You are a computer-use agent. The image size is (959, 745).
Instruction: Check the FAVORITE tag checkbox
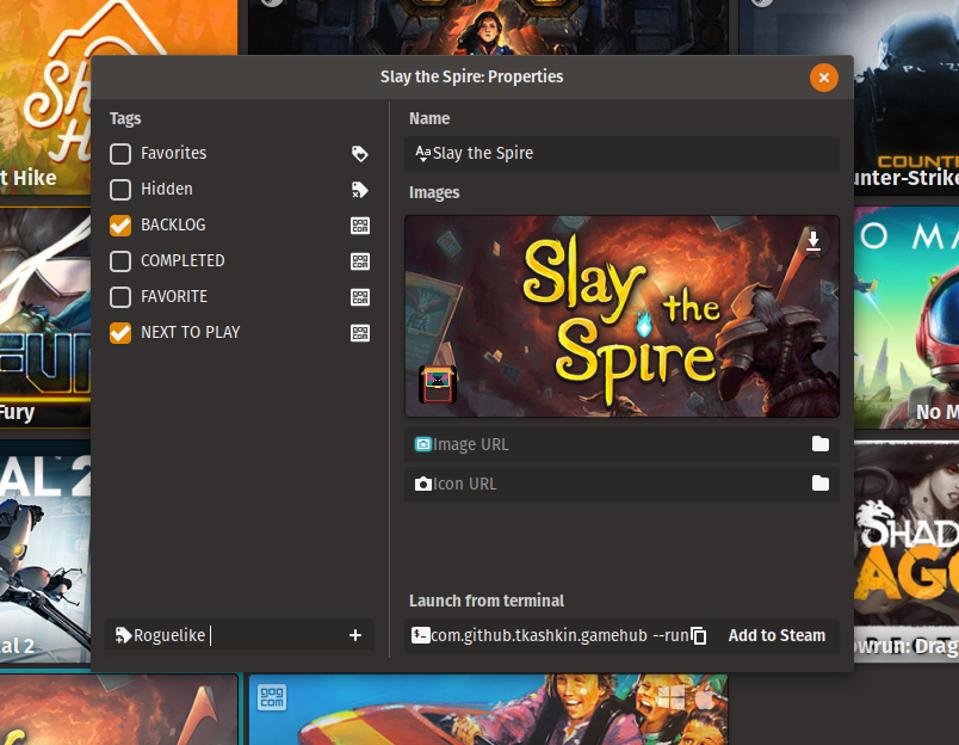click(120, 297)
